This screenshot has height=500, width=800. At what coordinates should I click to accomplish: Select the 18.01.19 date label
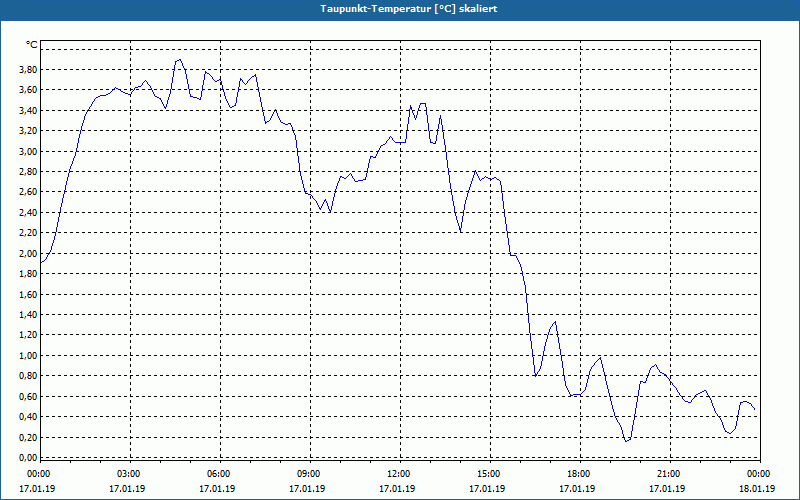pyautogui.click(x=757, y=488)
